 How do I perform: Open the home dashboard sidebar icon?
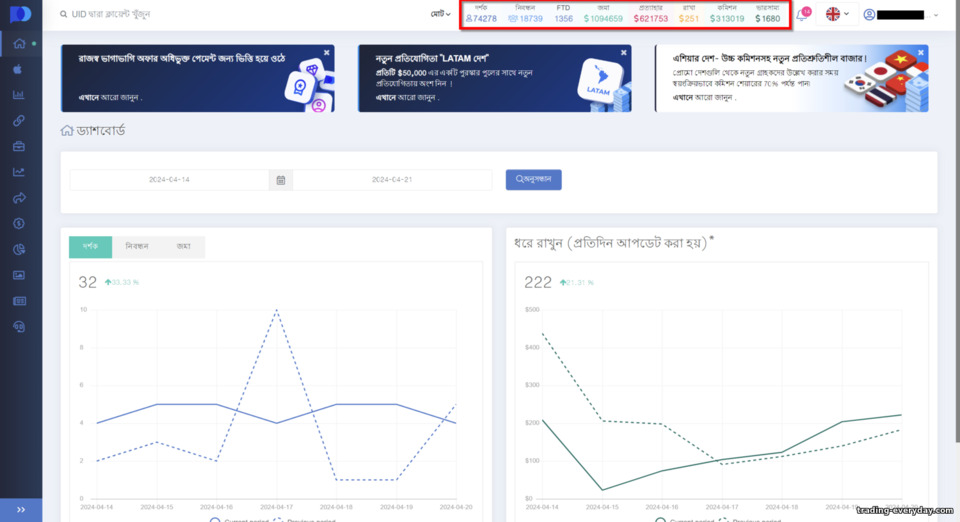coord(19,43)
